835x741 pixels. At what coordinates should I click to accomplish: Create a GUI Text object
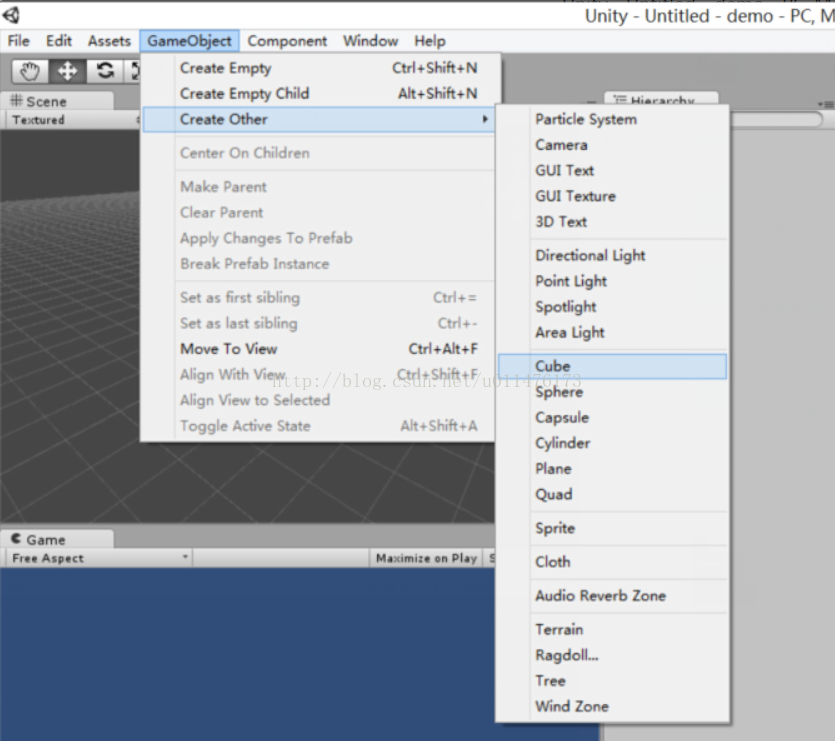(x=612, y=170)
